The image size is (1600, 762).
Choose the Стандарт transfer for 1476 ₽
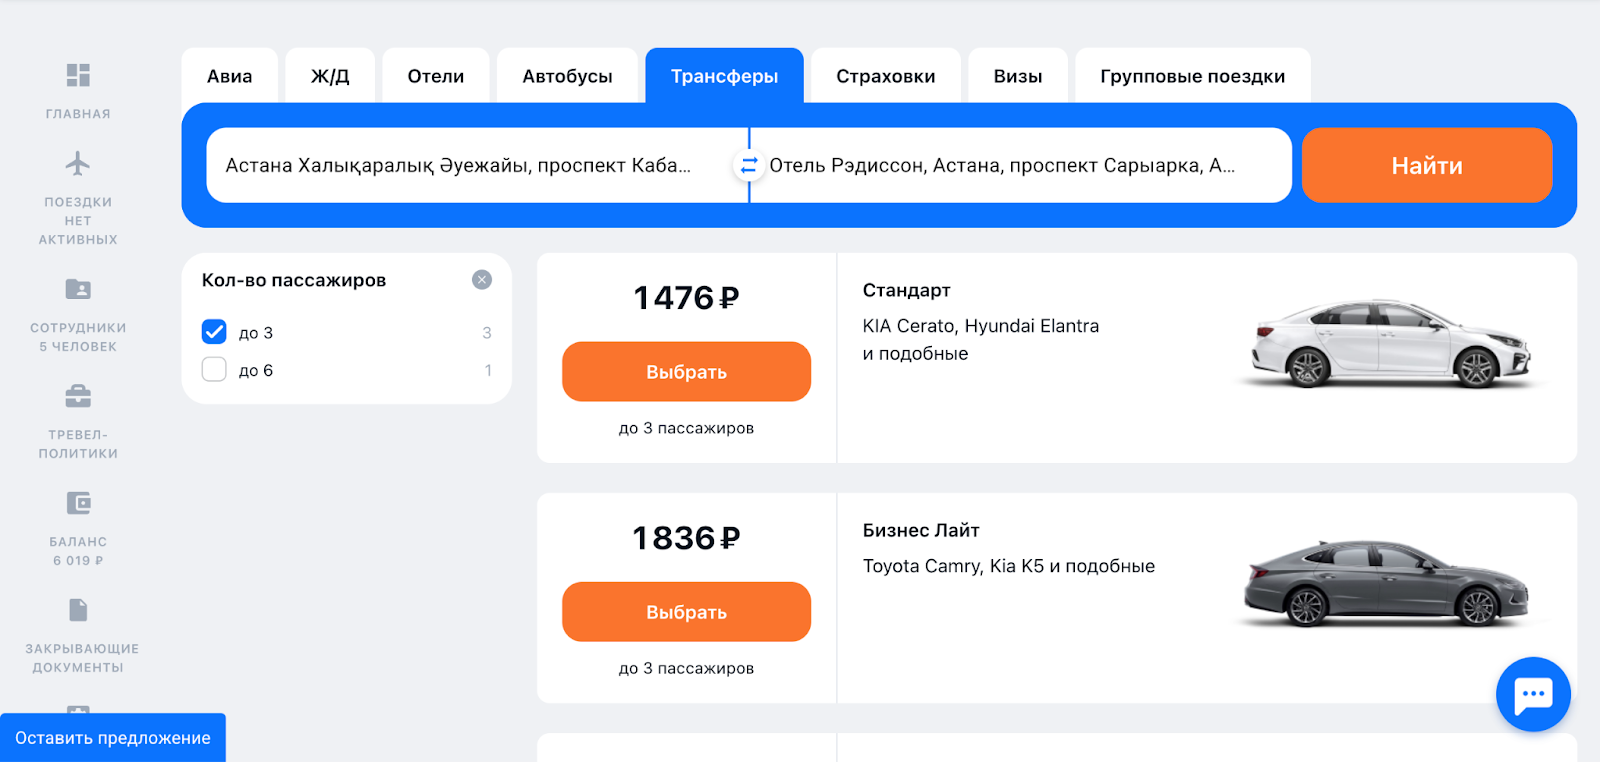(x=686, y=372)
